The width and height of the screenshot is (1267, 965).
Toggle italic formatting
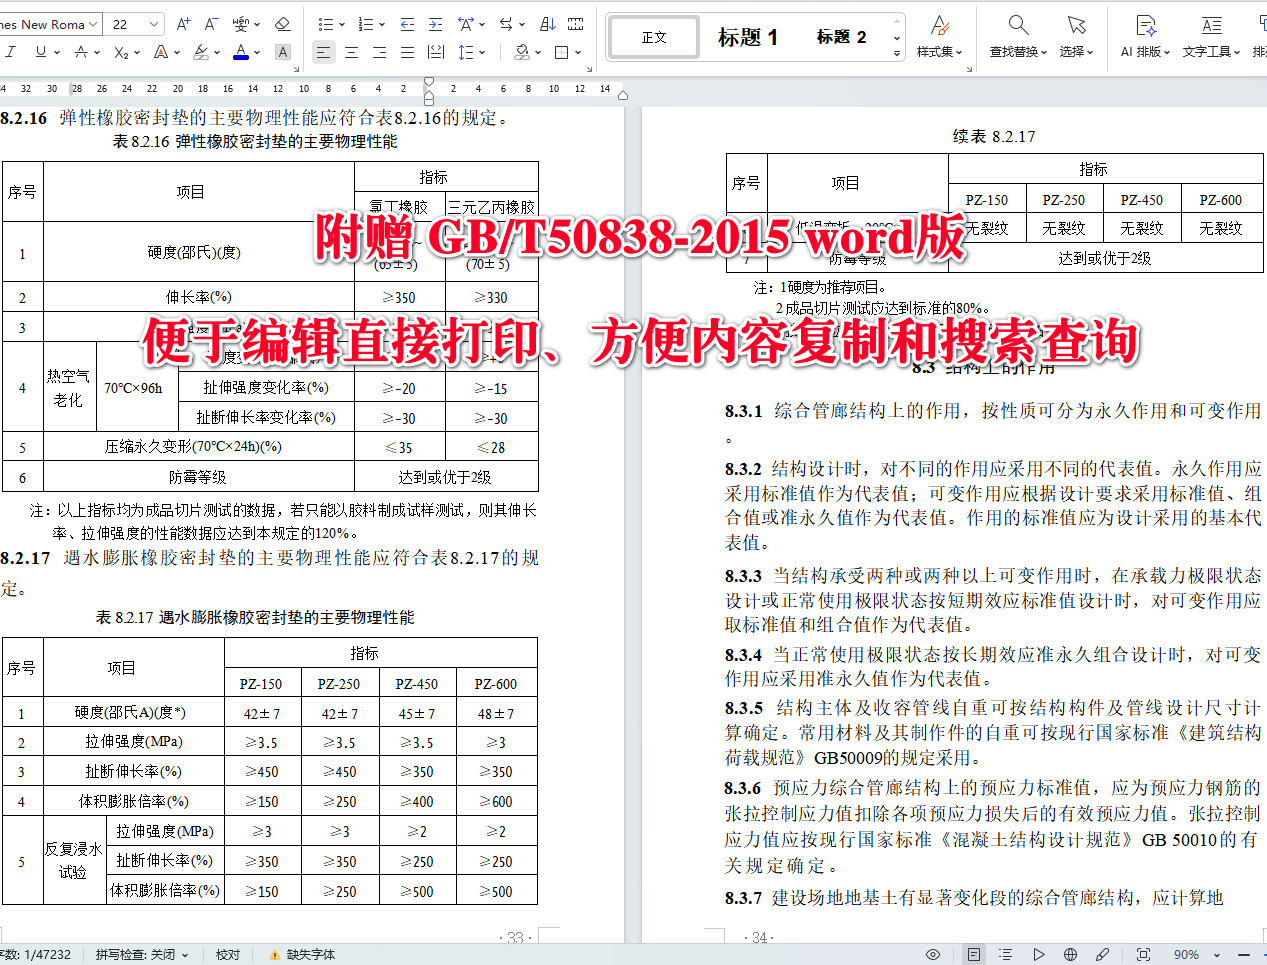pyautogui.click(x=10, y=52)
